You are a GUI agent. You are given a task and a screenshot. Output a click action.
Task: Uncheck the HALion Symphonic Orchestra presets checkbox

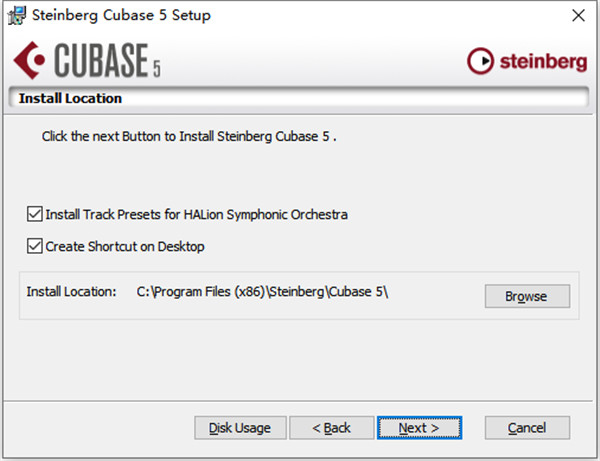coord(36,214)
